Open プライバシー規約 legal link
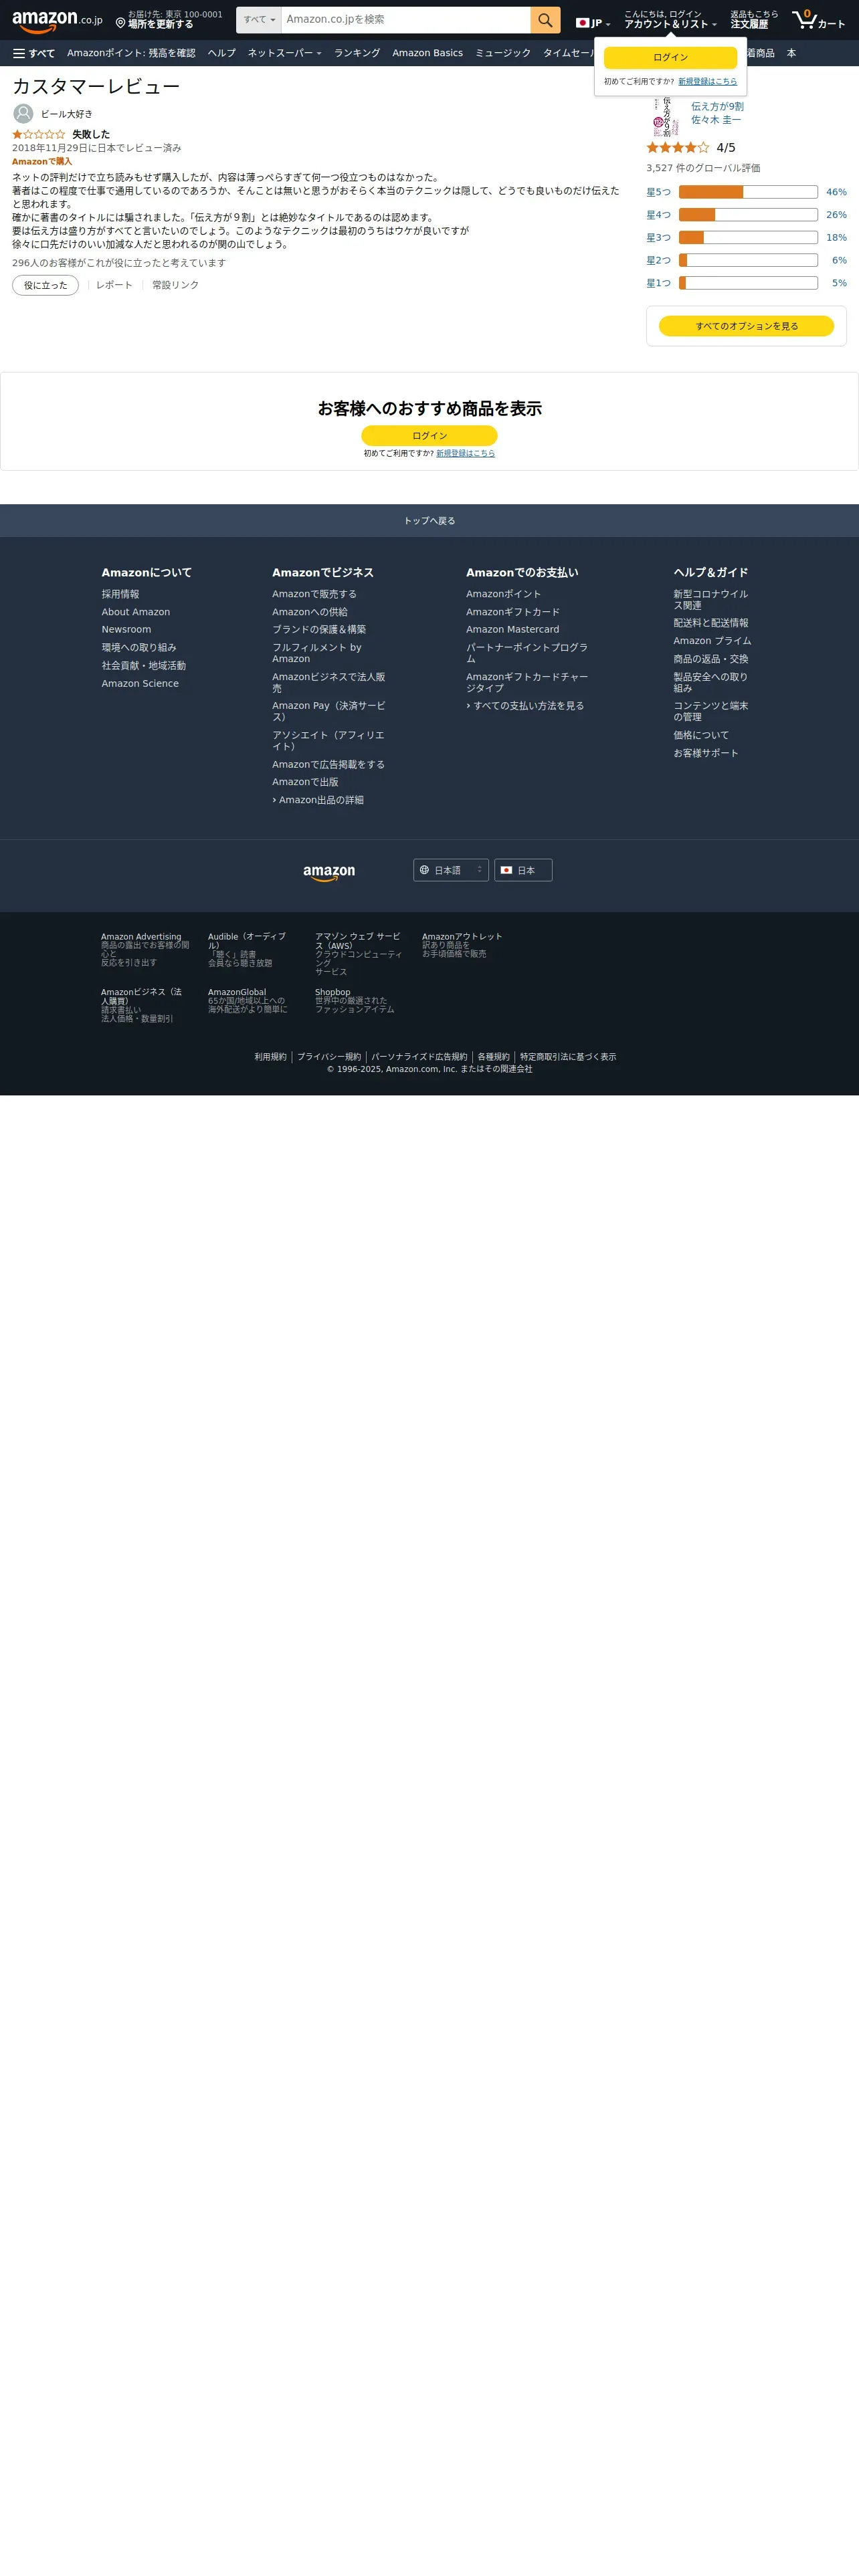 click(x=329, y=1057)
